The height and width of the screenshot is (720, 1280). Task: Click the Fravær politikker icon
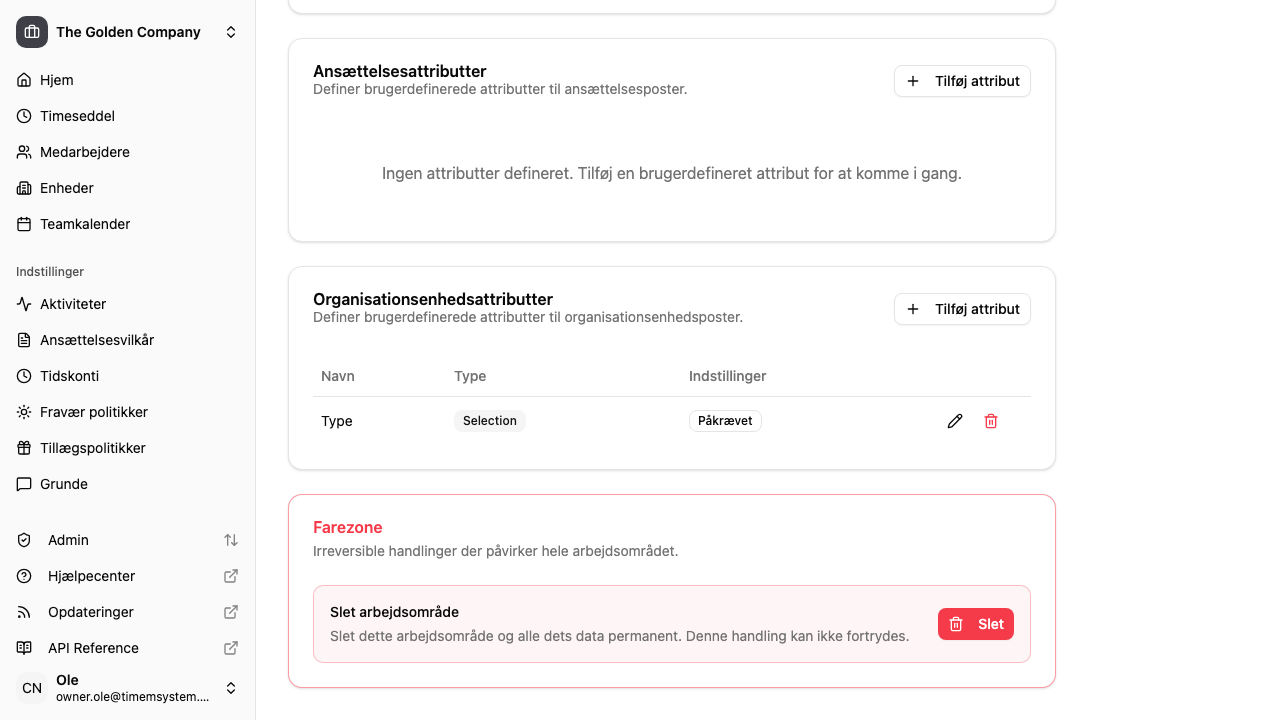pos(23,412)
